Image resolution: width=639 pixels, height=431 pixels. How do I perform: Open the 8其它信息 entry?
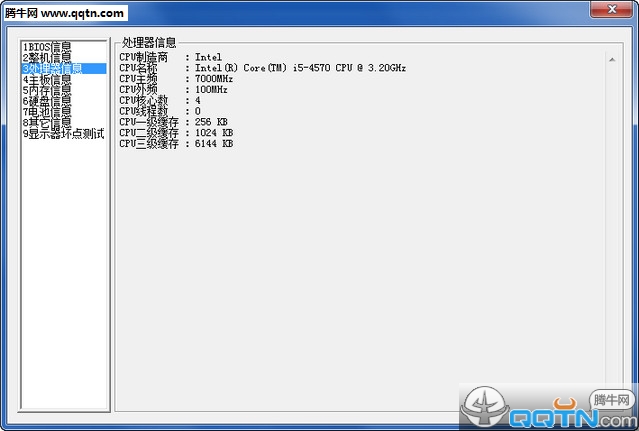(x=64, y=122)
